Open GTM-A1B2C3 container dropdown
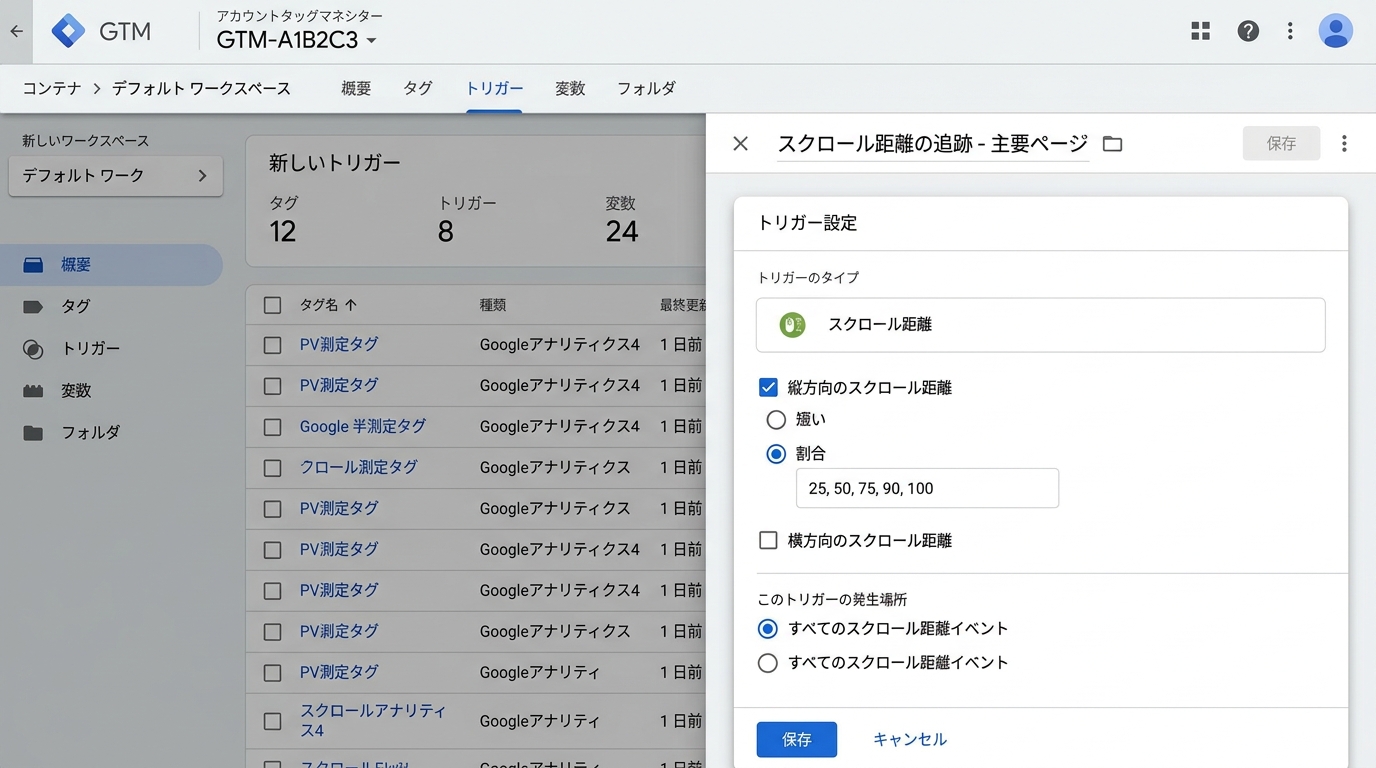The height and width of the screenshot is (768, 1376). click(297, 41)
